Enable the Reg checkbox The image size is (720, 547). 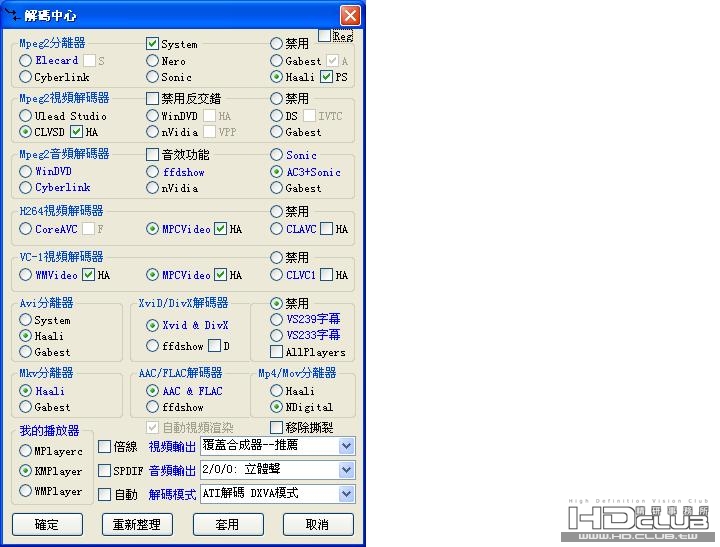(x=324, y=35)
